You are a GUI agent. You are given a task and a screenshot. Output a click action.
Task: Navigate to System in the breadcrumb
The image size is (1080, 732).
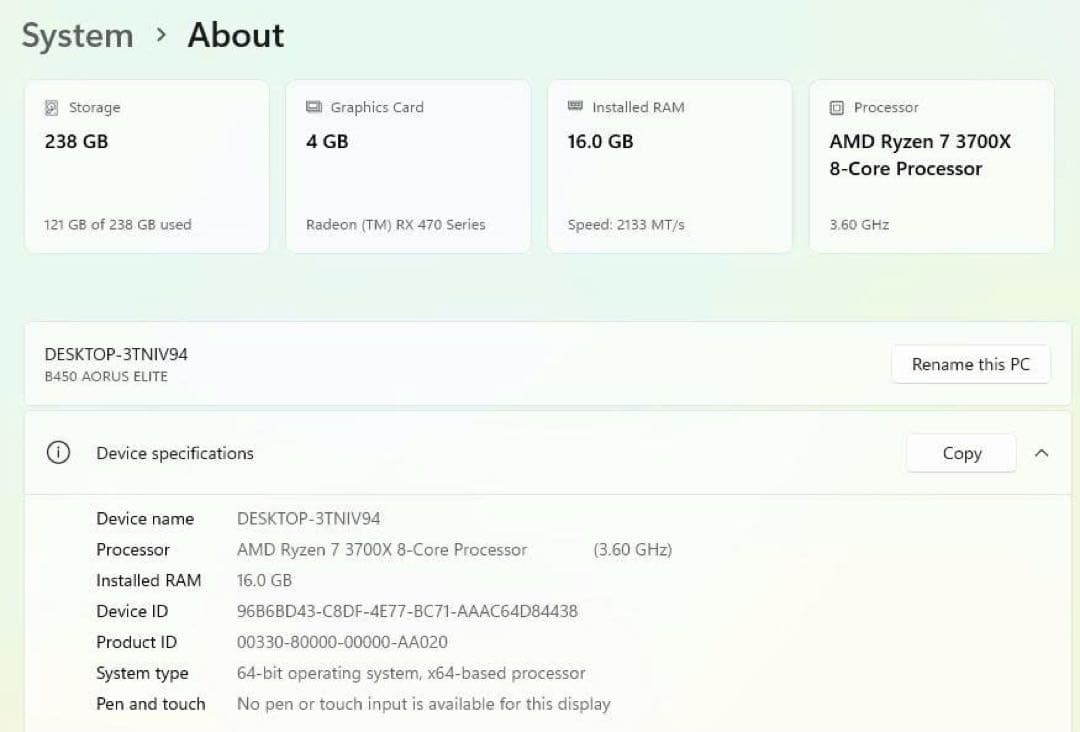click(77, 35)
